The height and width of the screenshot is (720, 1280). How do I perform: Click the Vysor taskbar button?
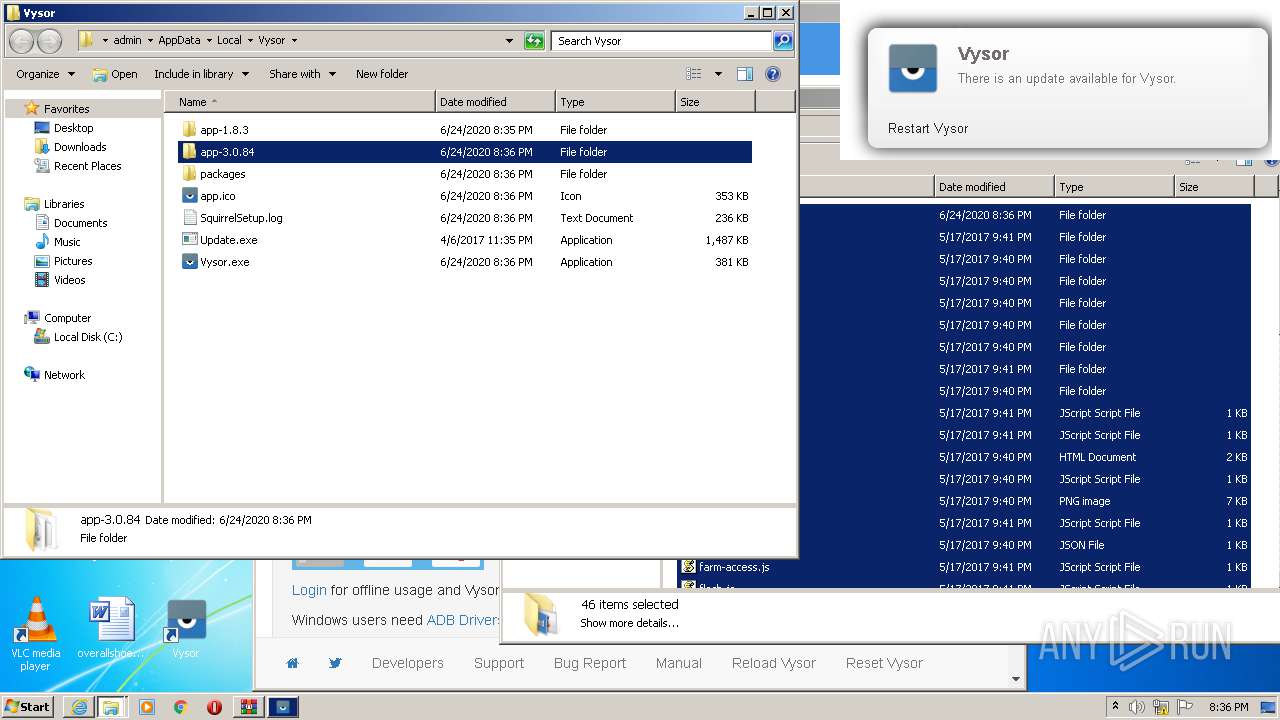point(283,707)
